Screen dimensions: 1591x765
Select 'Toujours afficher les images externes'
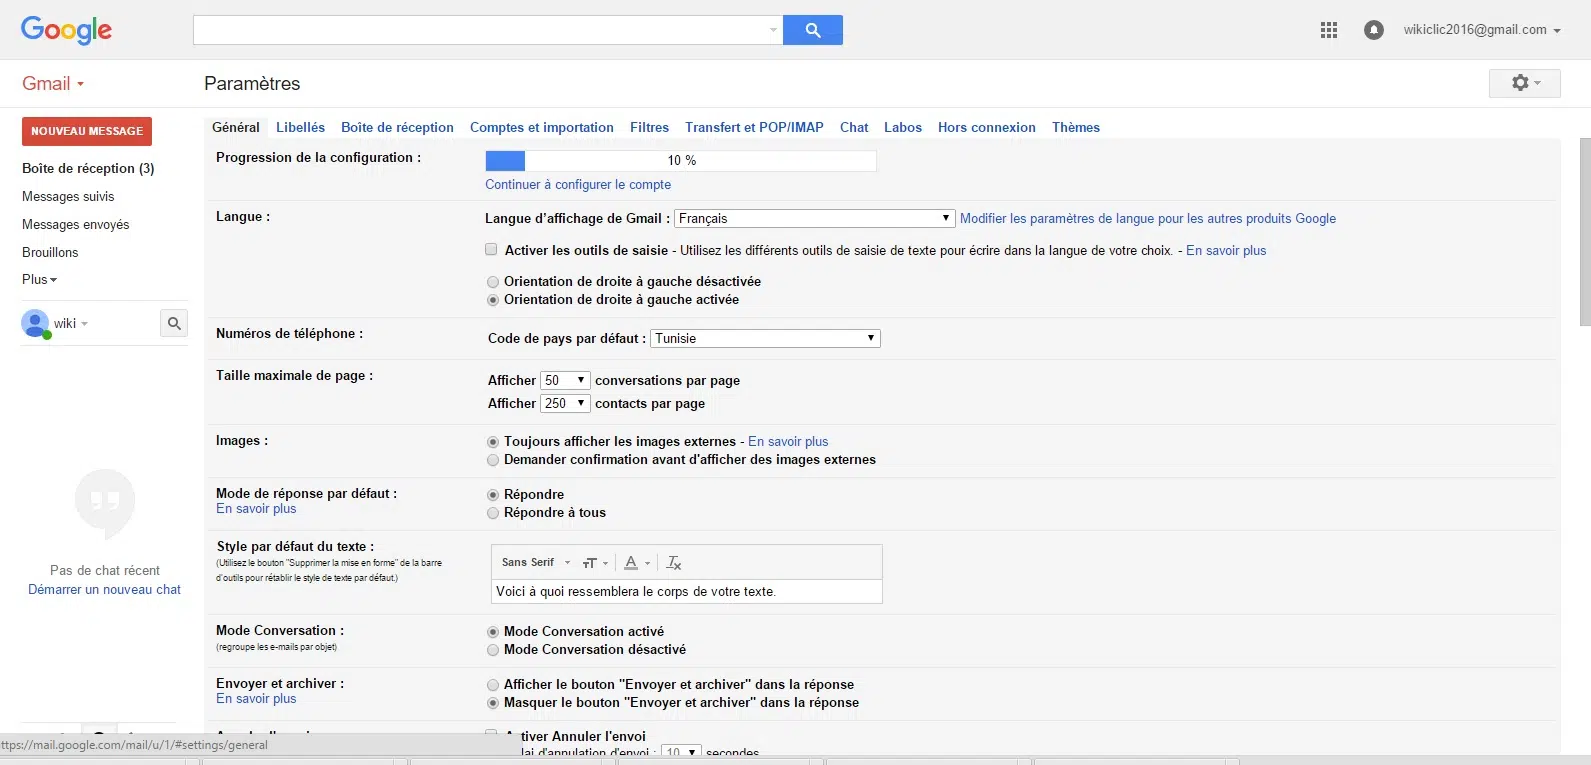click(493, 442)
